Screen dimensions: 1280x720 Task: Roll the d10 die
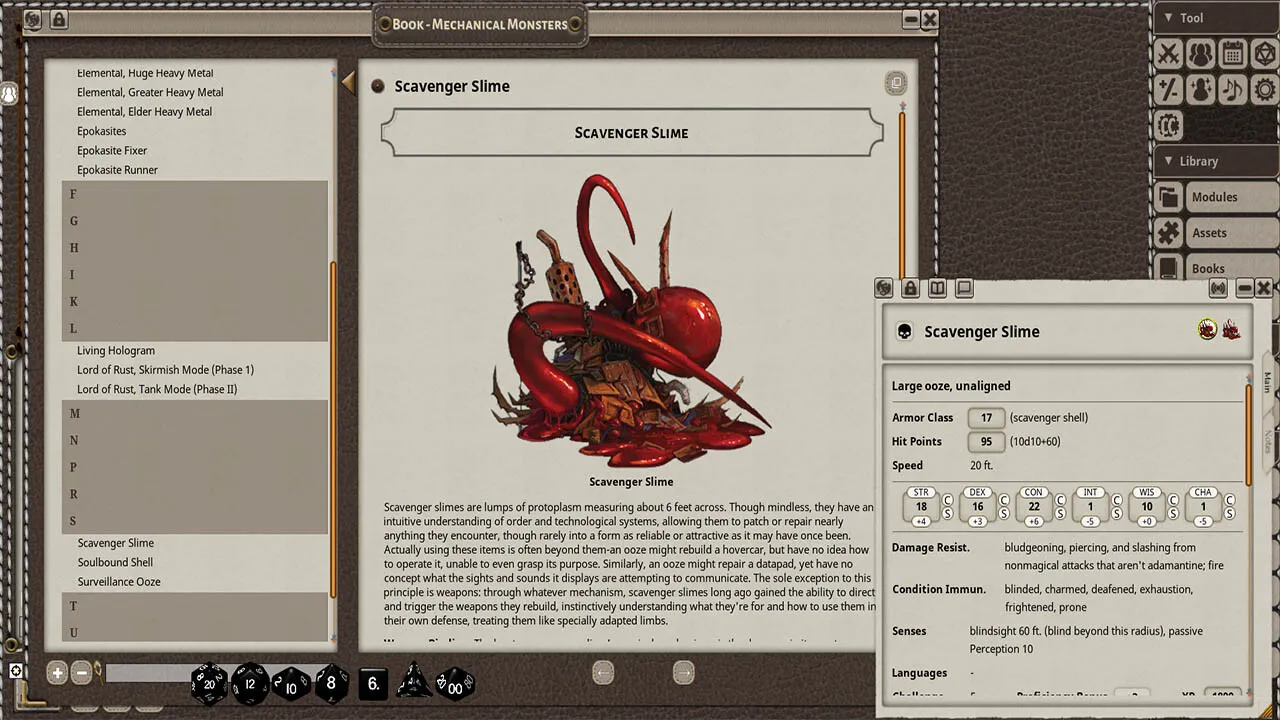pyautogui.click(x=291, y=685)
